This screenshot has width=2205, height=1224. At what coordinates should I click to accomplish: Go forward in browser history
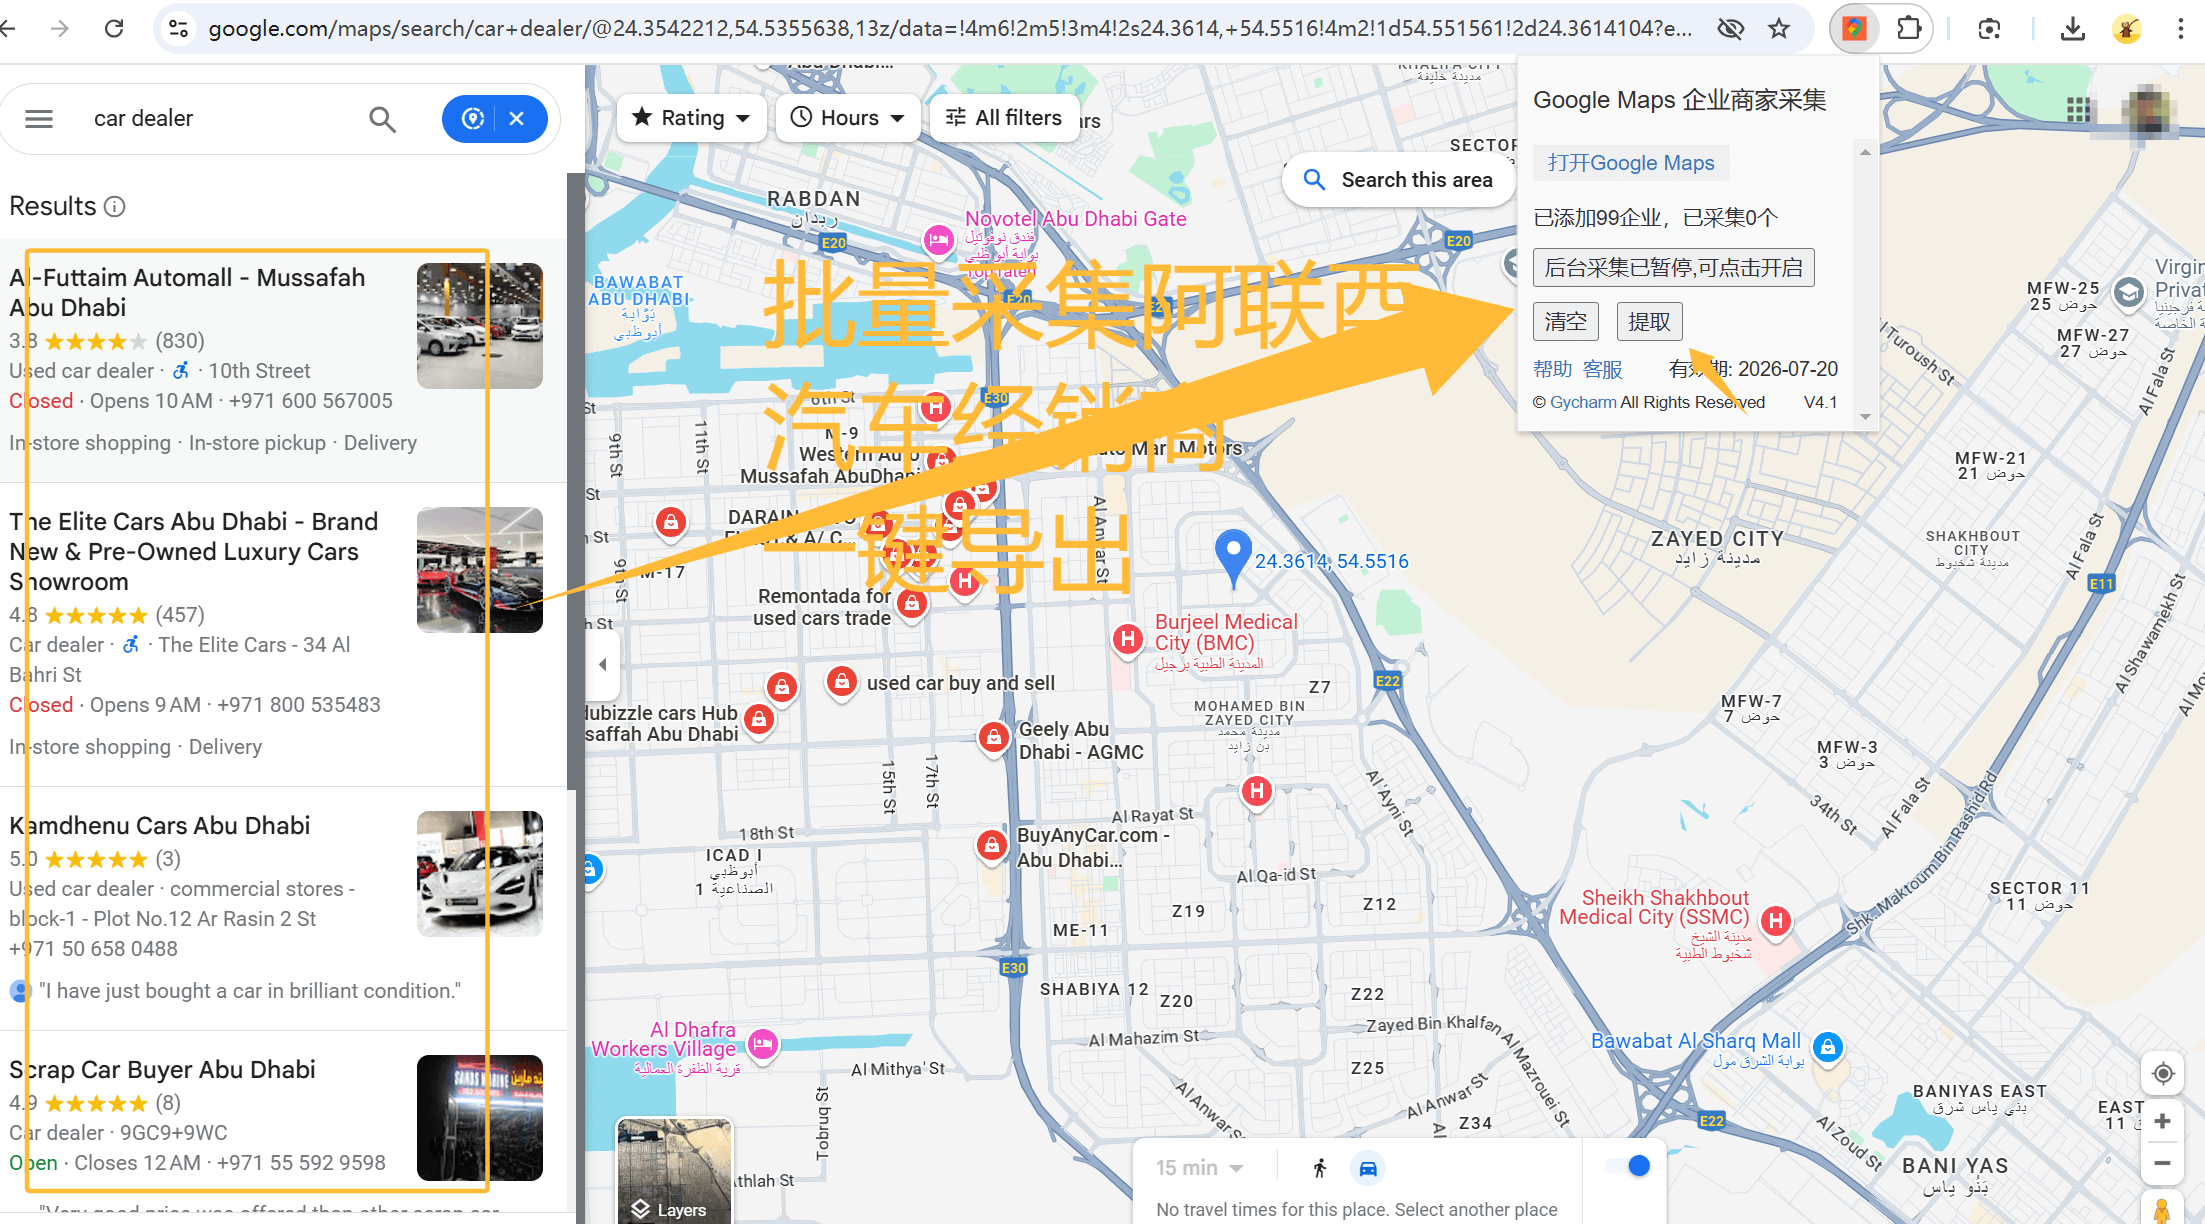click(x=60, y=28)
